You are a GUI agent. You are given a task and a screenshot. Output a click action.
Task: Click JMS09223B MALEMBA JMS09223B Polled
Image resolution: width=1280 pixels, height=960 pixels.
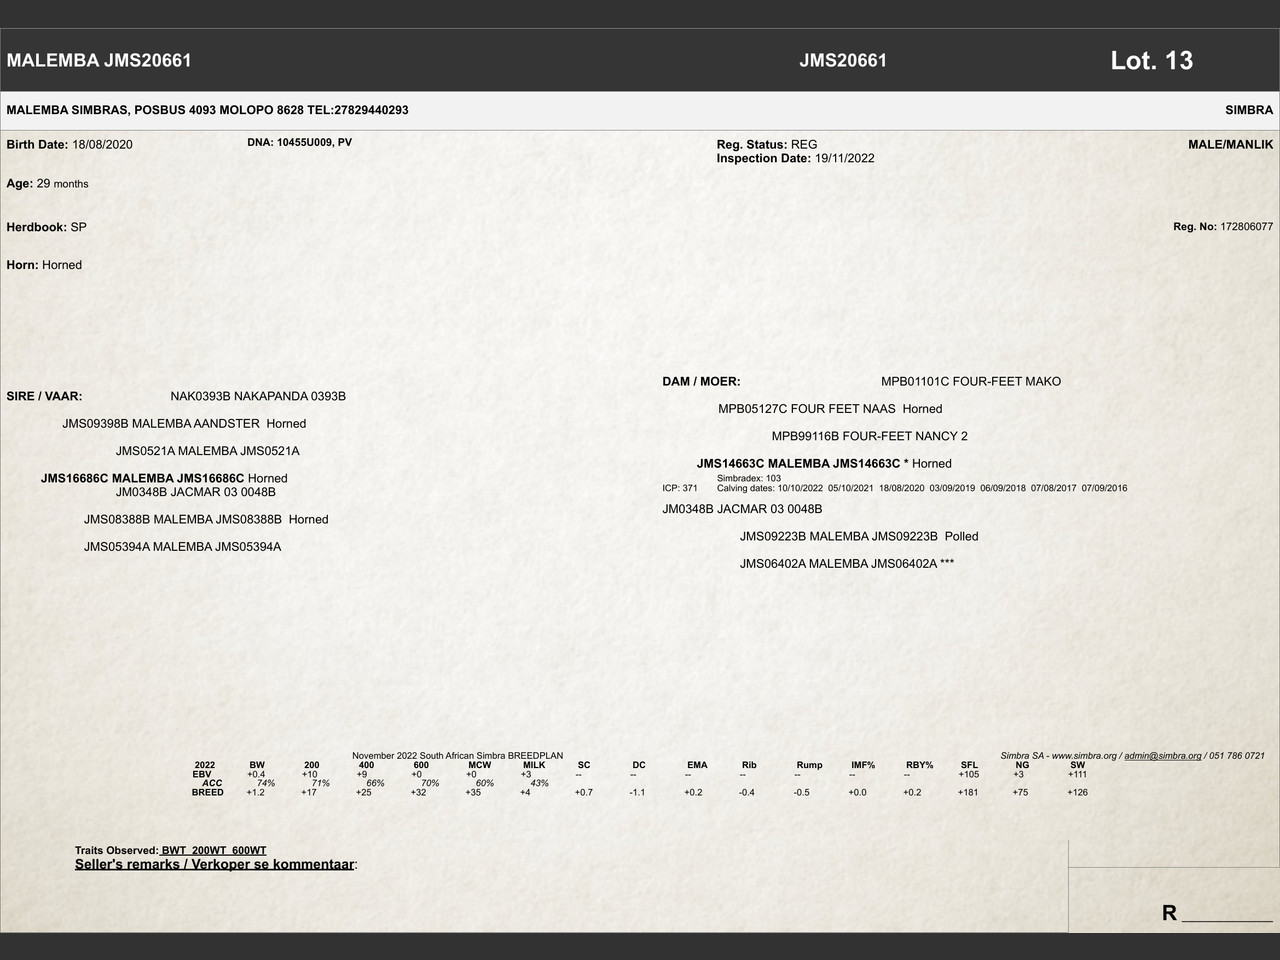pos(859,537)
